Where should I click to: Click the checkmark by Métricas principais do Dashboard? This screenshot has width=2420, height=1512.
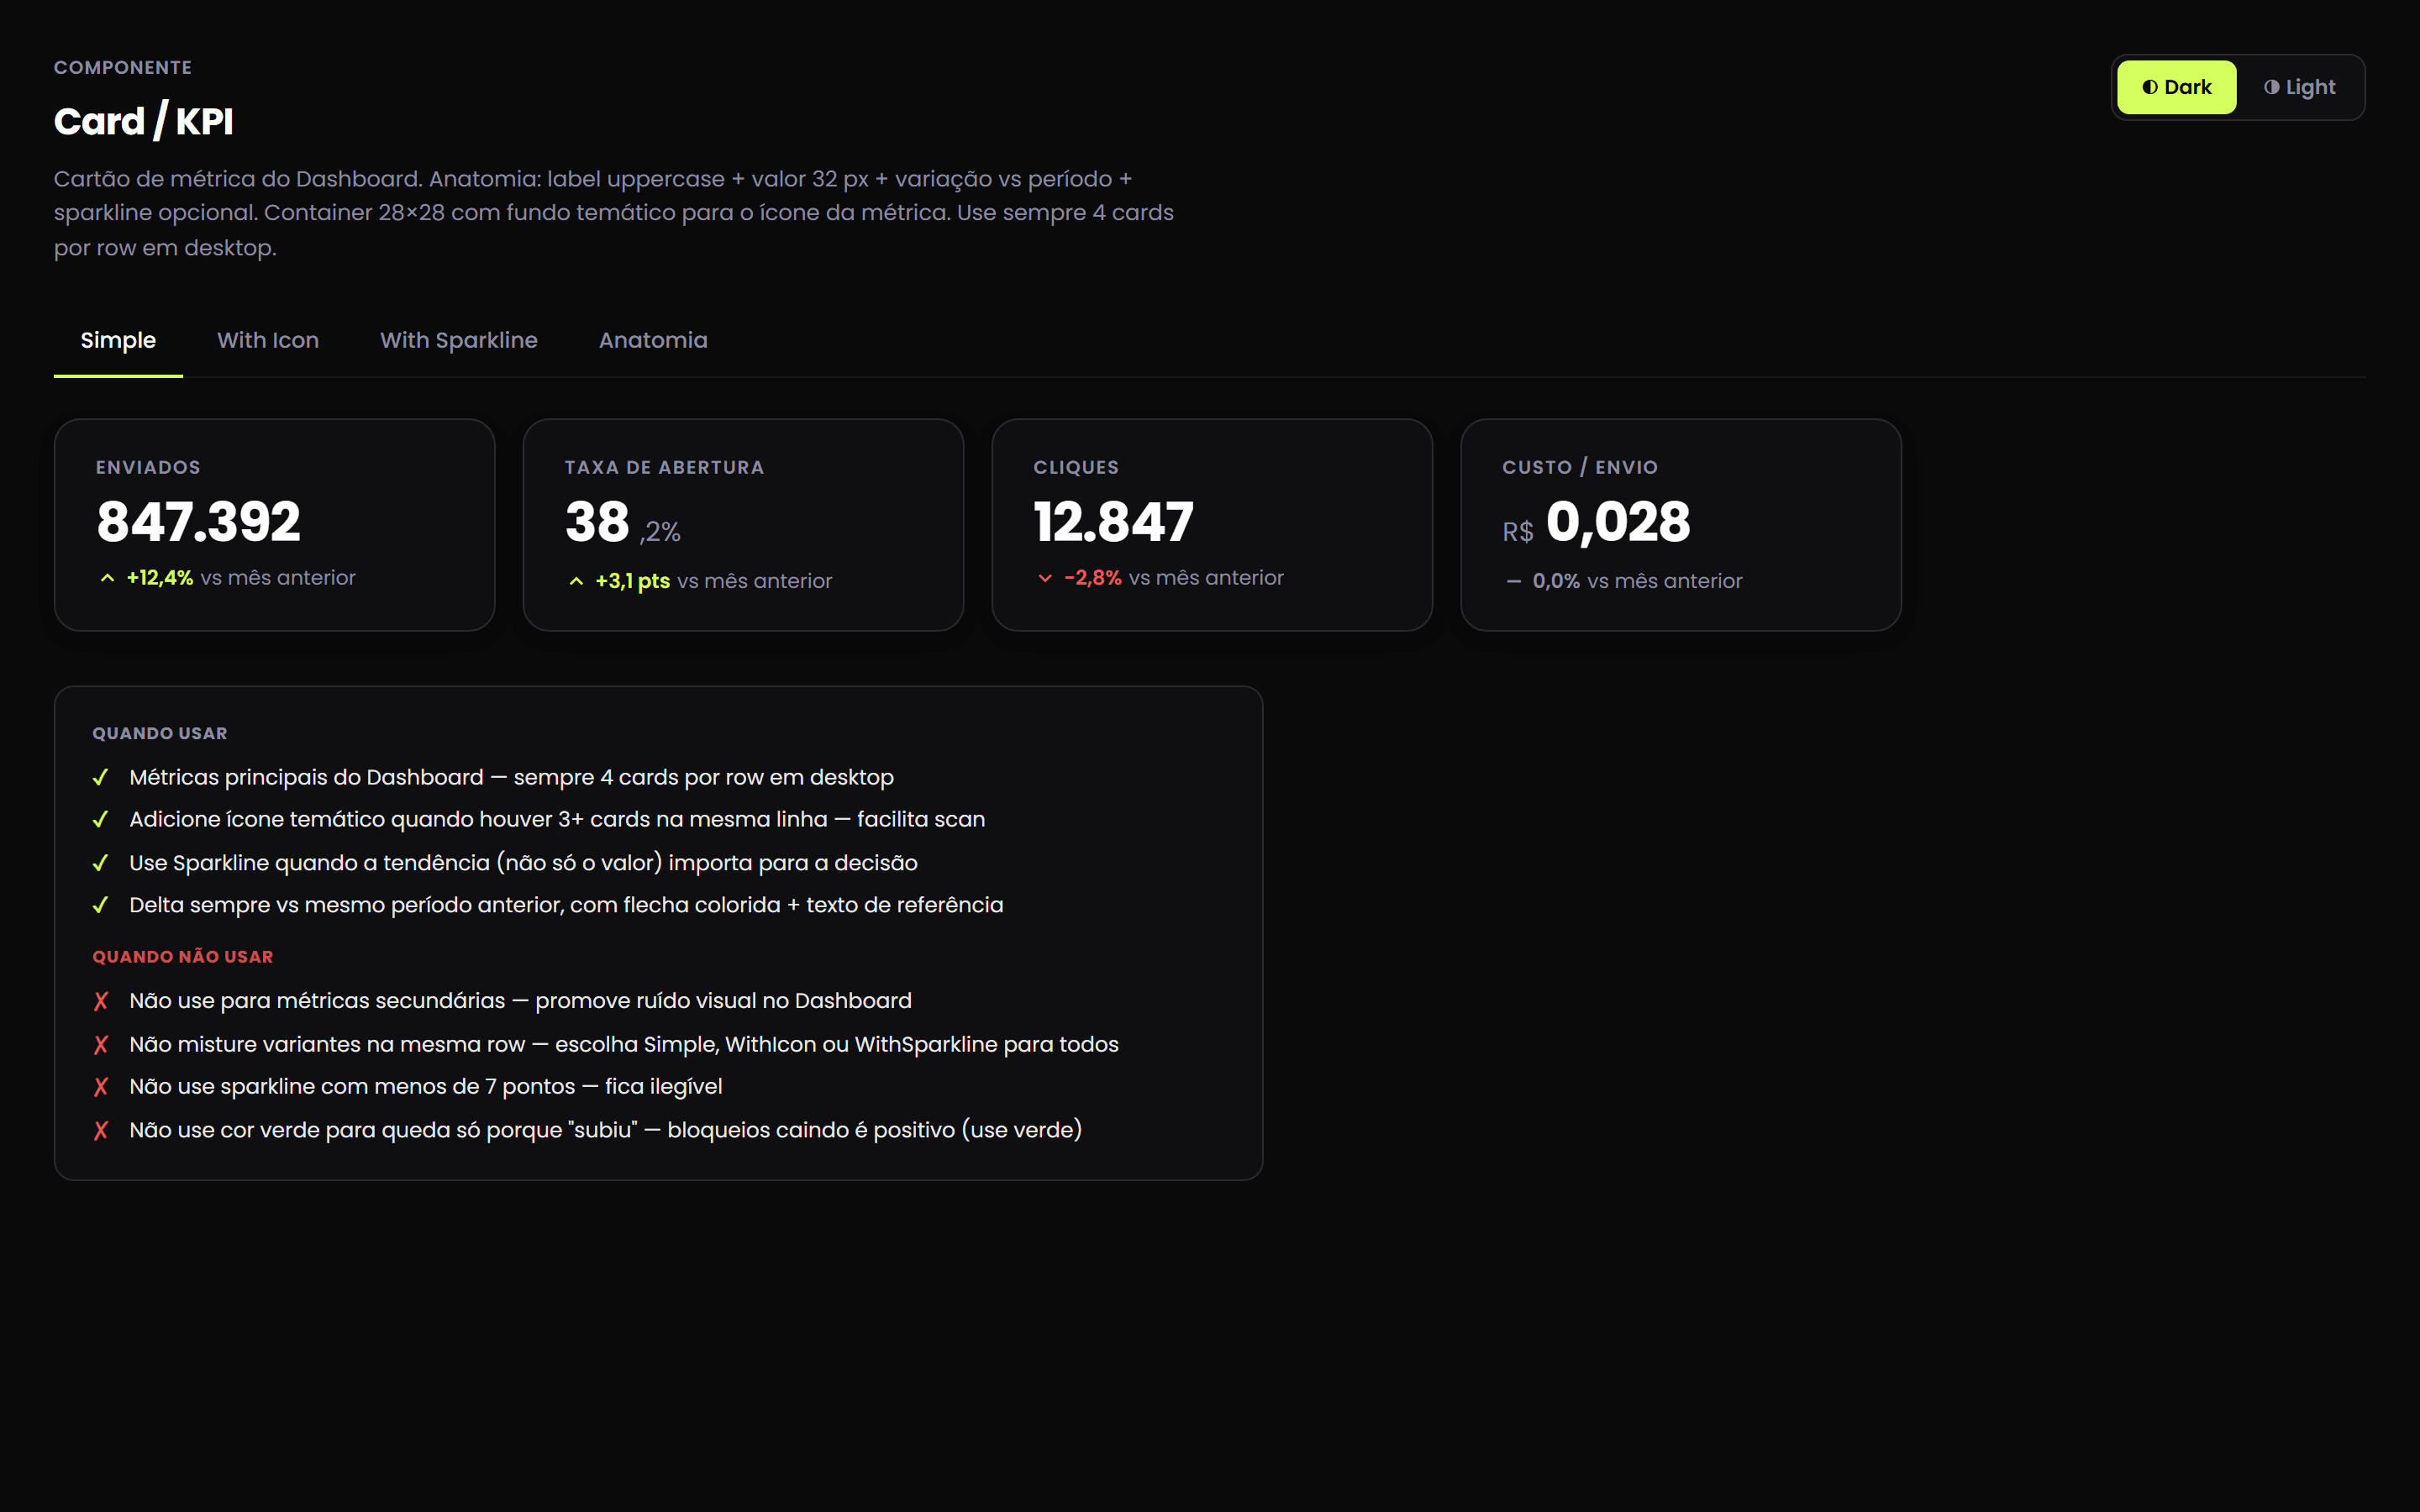[100, 777]
